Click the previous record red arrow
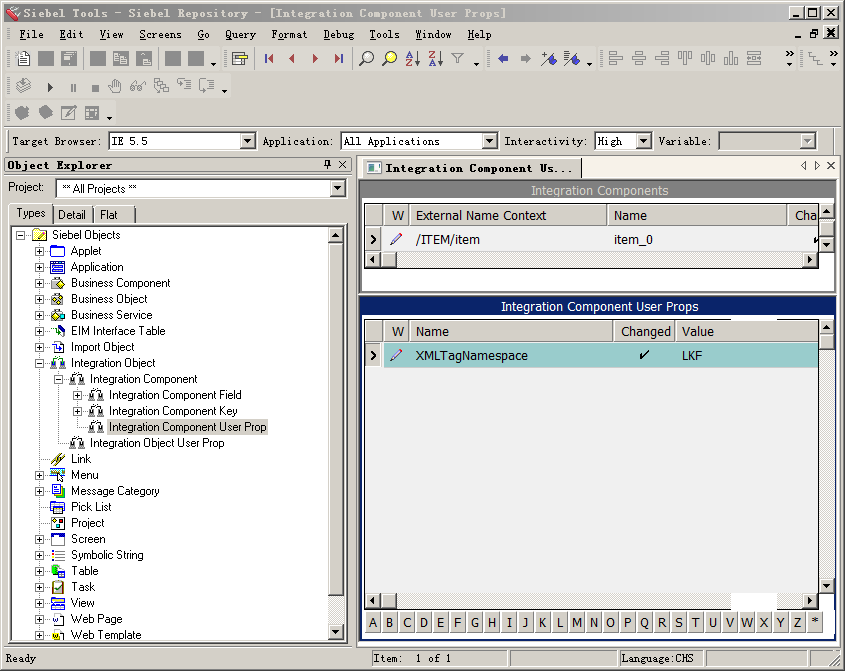845x671 pixels. 292,58
